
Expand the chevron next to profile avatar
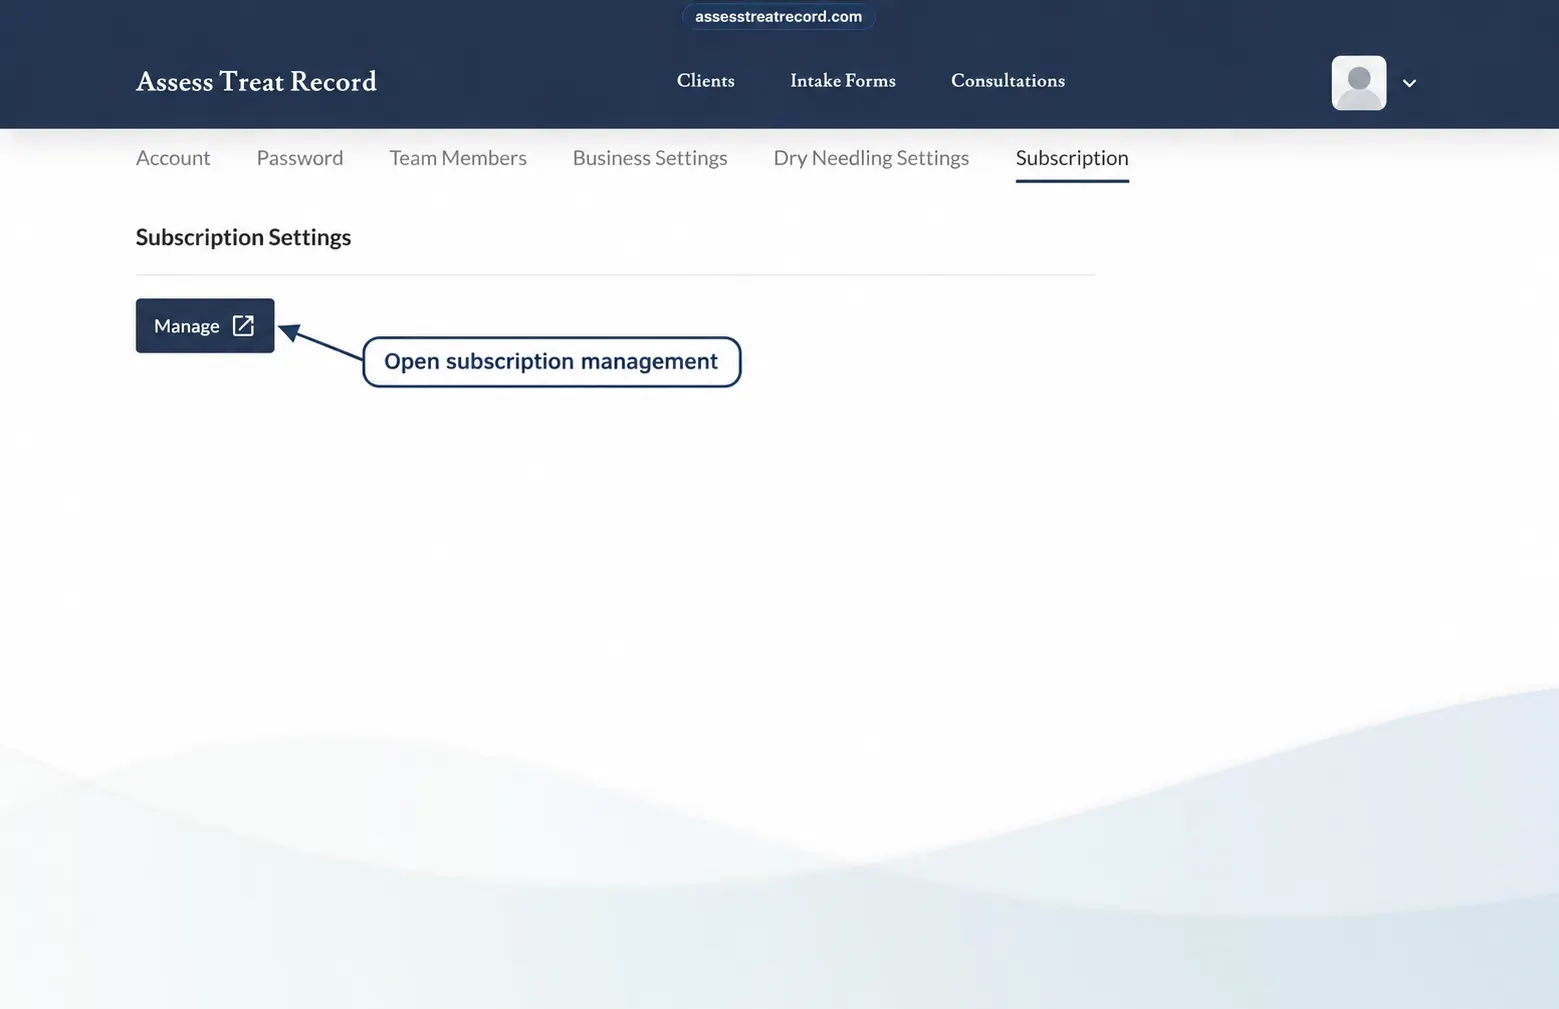tap(1409, 83)
